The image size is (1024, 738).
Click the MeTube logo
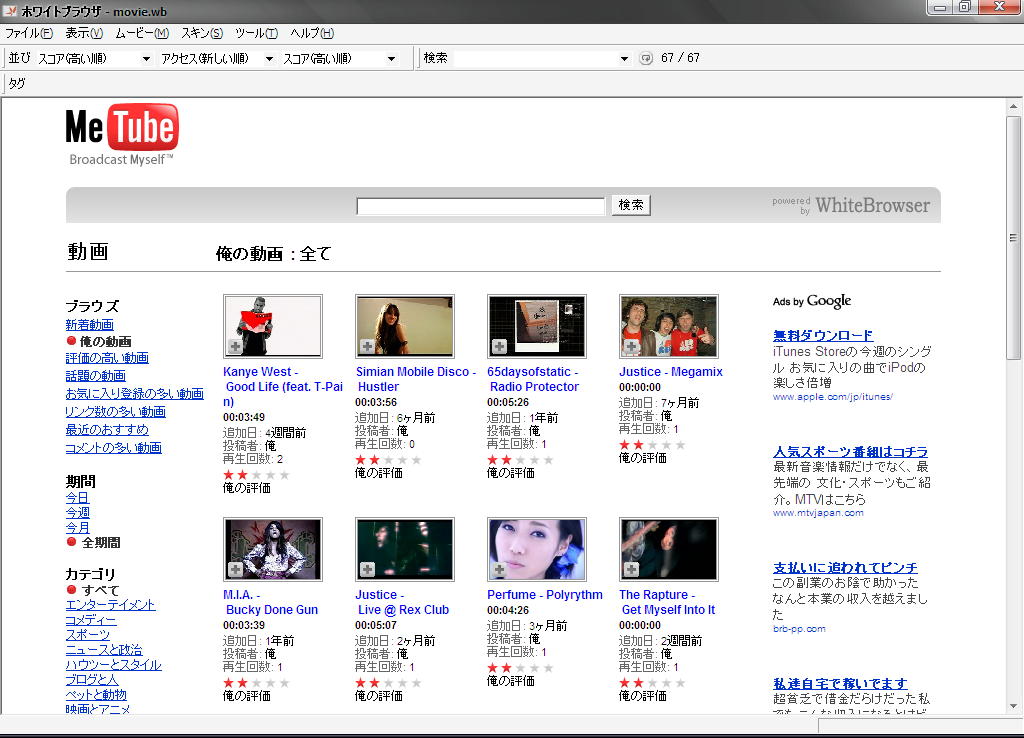coord(122,135)
